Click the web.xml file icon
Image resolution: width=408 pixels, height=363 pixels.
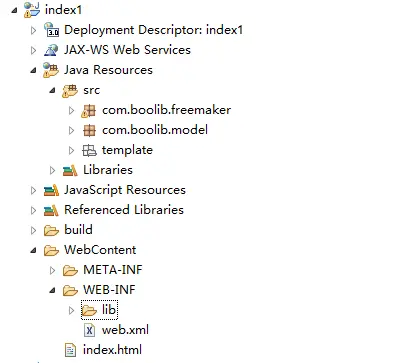tap(89, 330)
